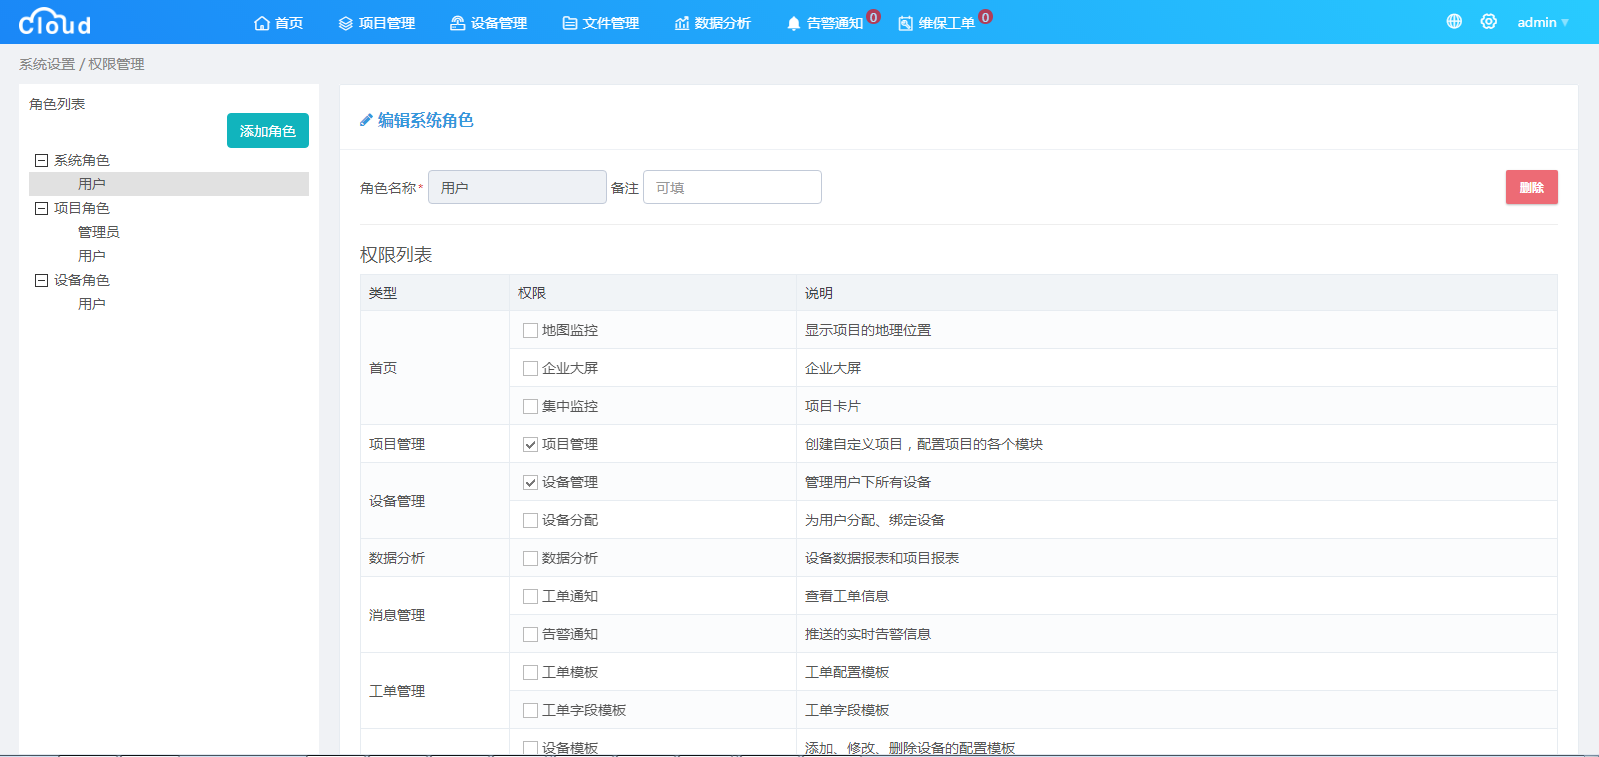This screenshot has width=1599, height=757.
Task: Click description 推送的实时告警信息
Action: (x=868, y=634)
